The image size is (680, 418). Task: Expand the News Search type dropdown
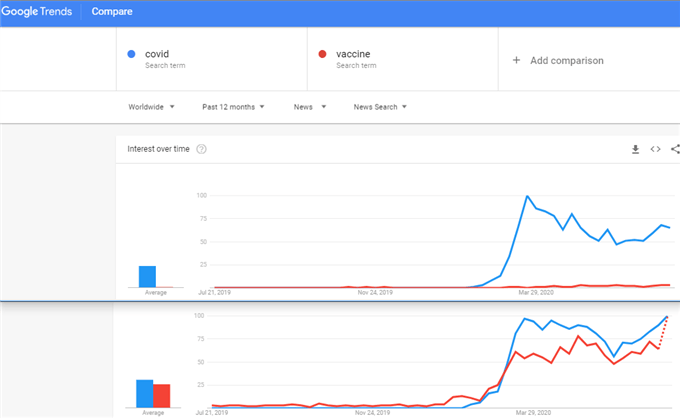380,107
